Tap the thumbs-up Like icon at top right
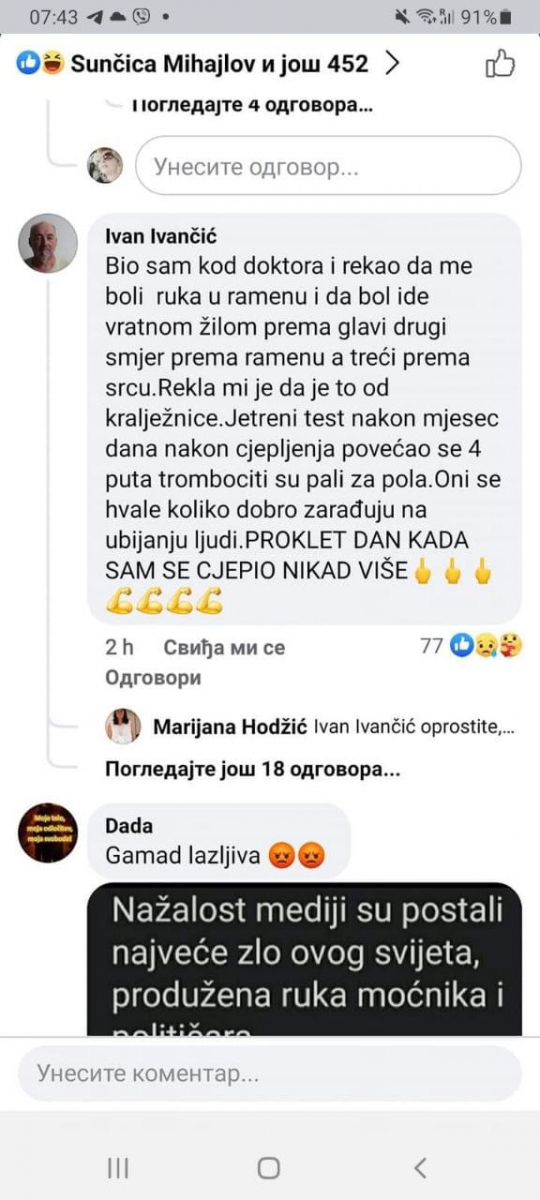The image size is (540, 1200). 499,65
